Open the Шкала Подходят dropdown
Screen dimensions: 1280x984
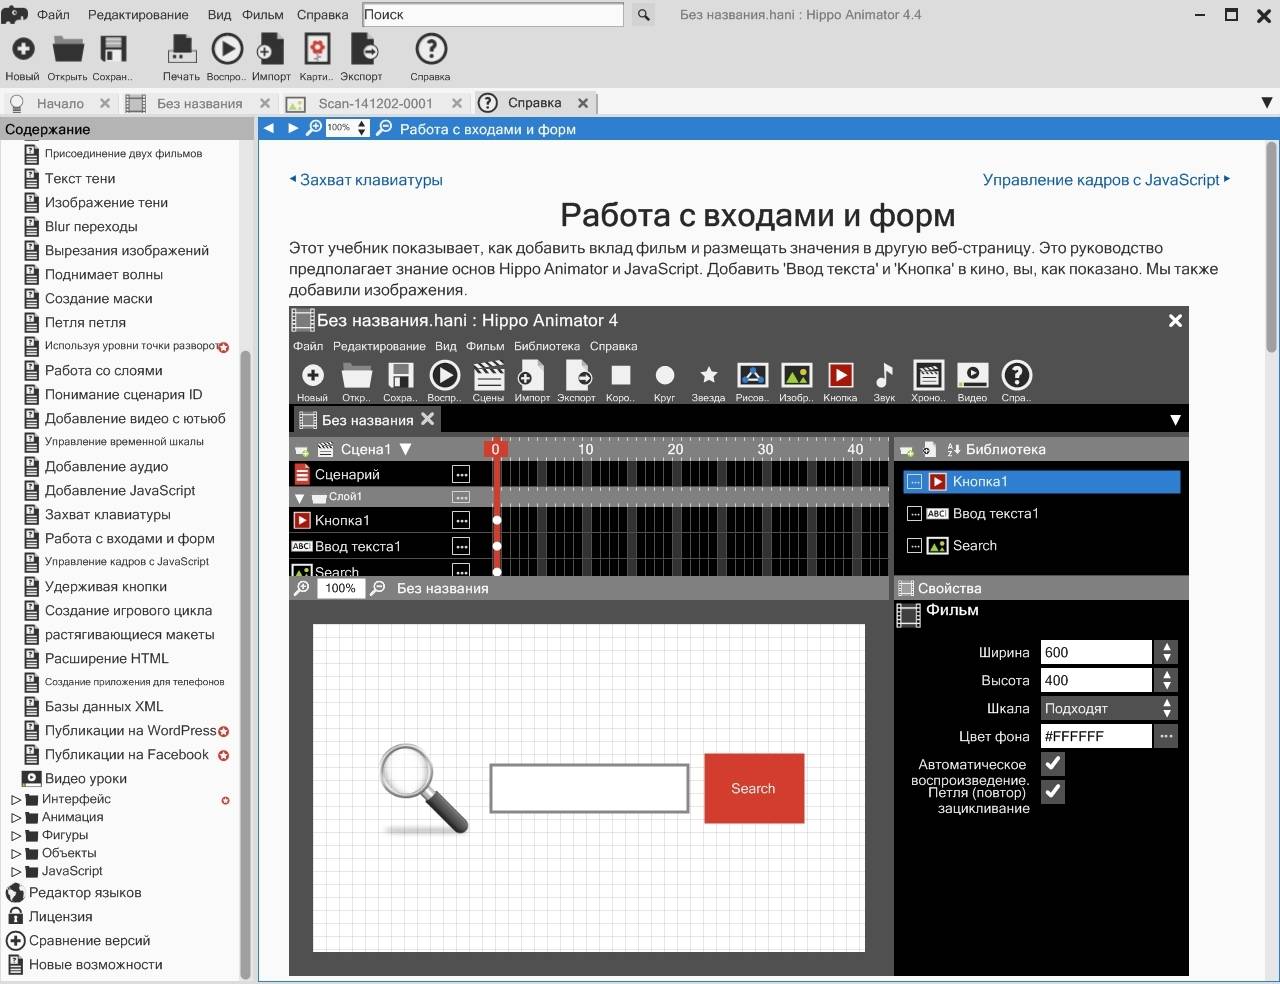pos(1108,708)
